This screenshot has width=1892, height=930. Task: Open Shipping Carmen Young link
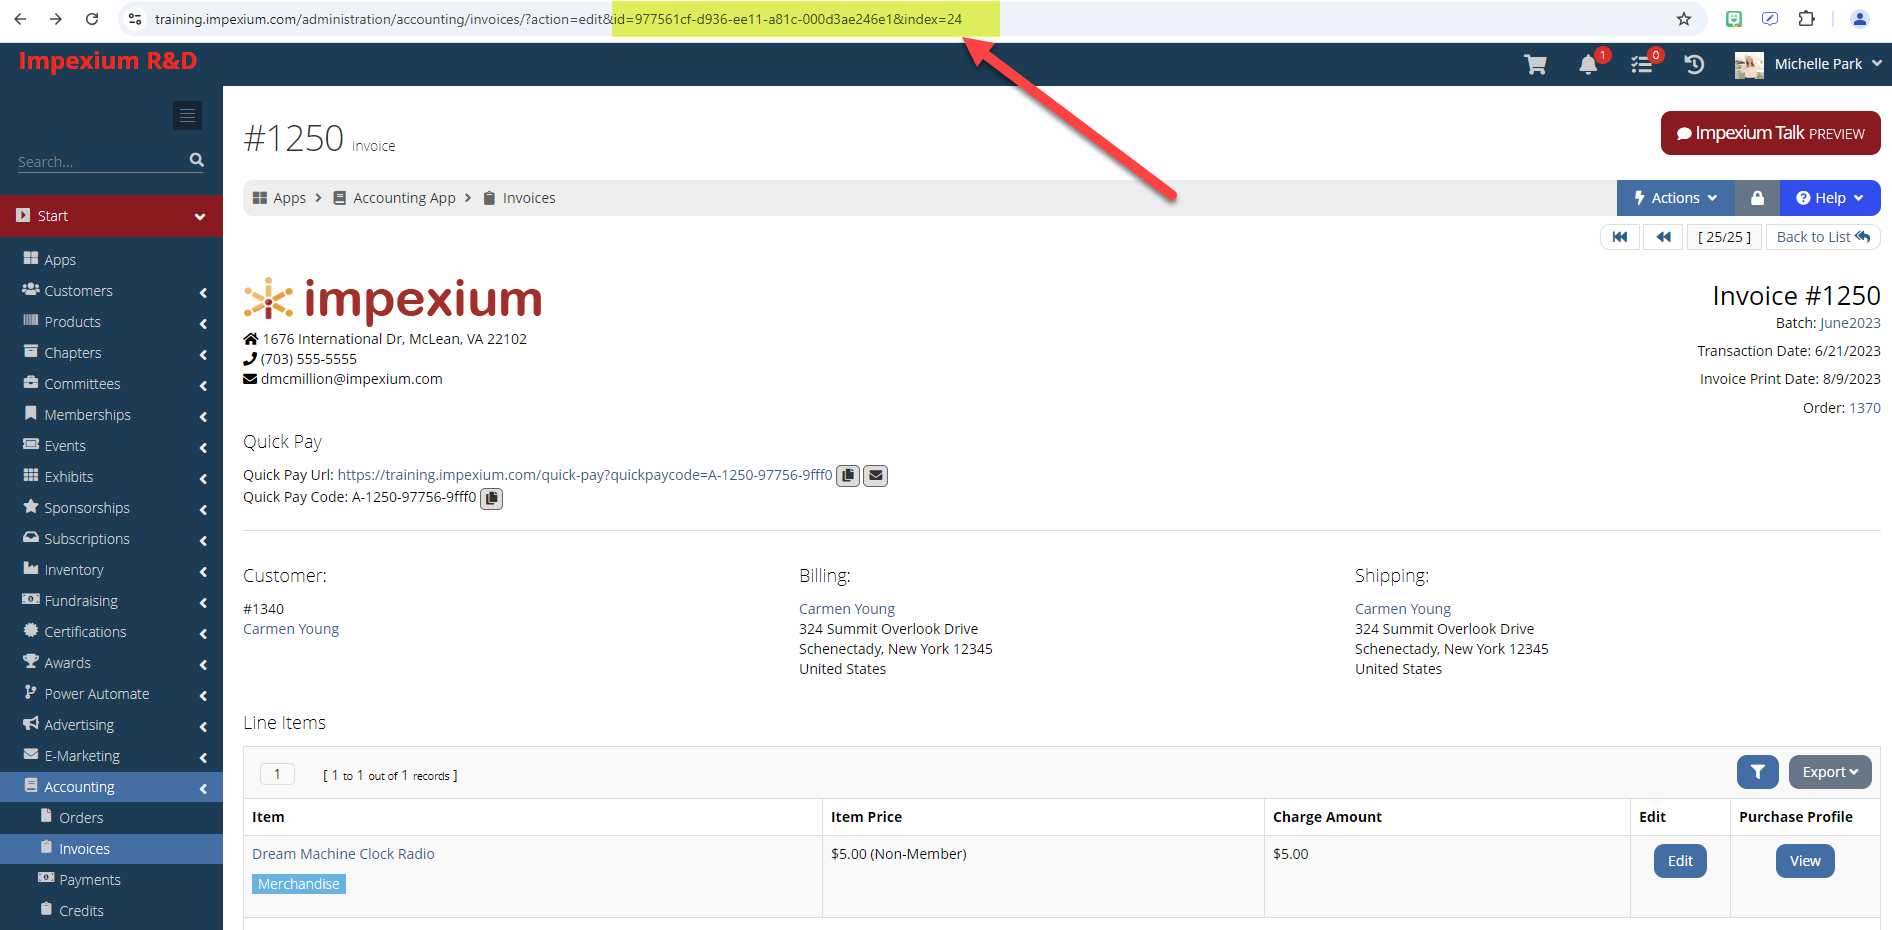pos(1403,609)
